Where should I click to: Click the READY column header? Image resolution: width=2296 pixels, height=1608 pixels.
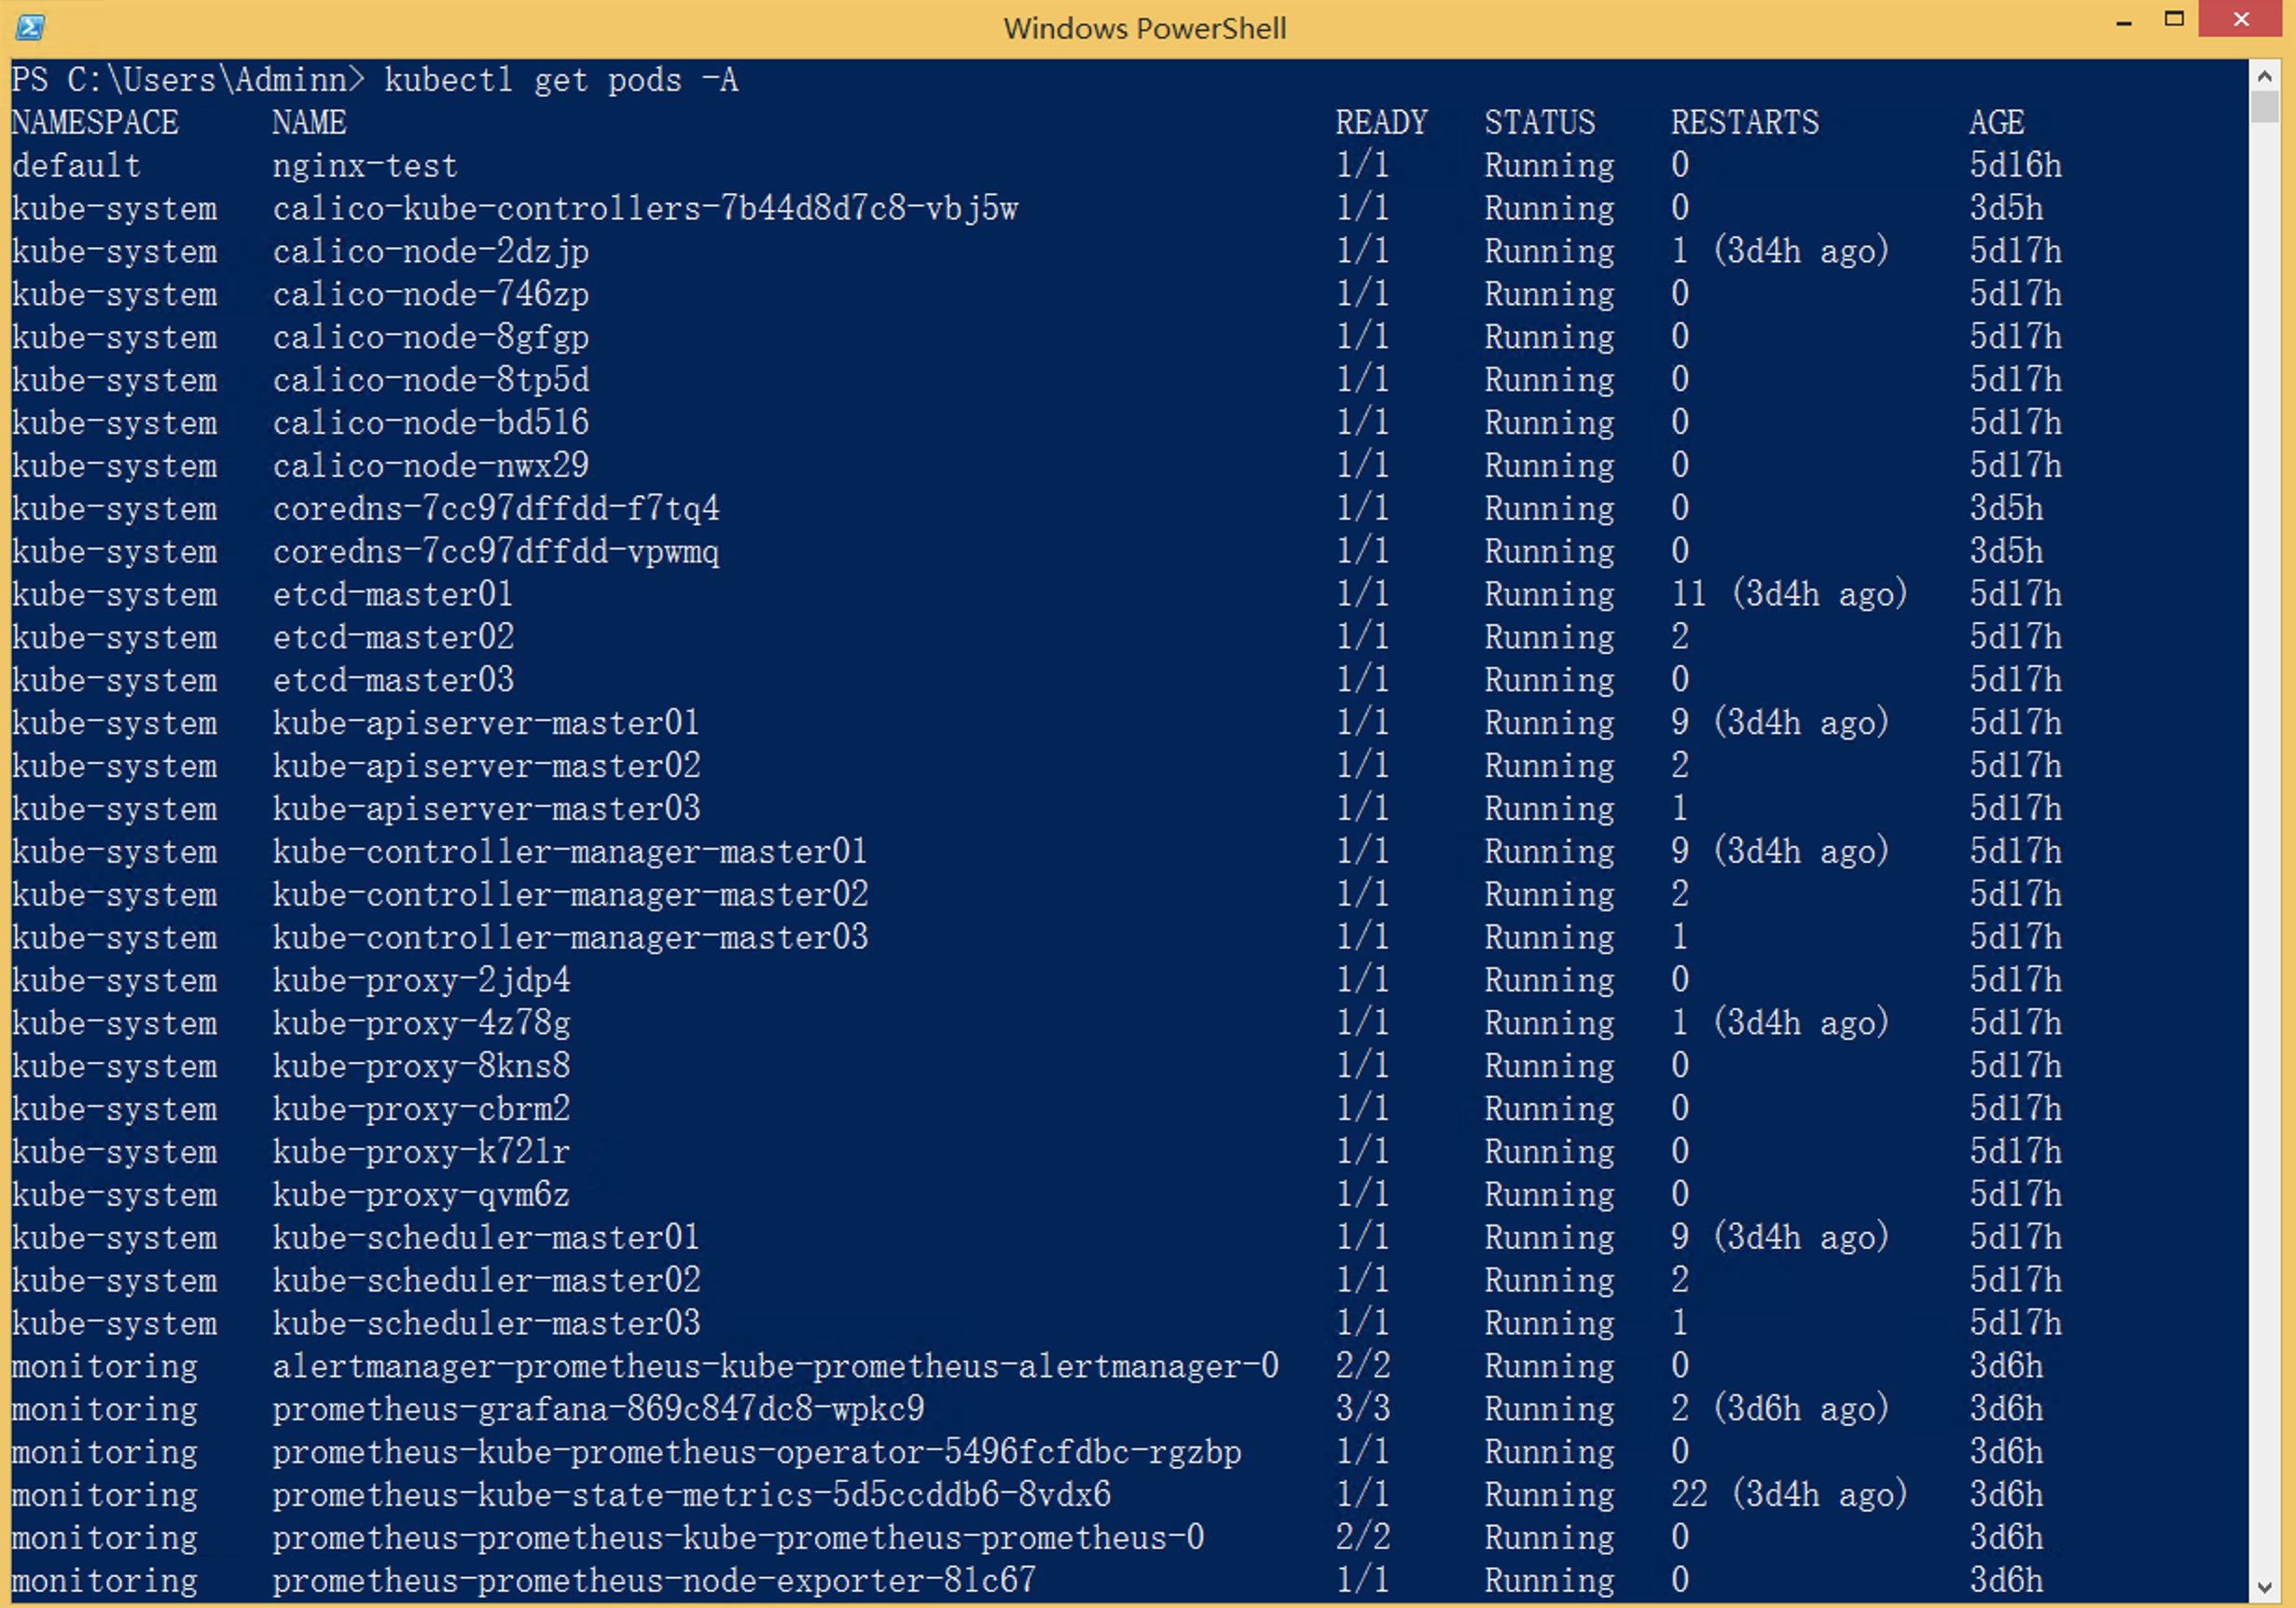click(1381, 123)
